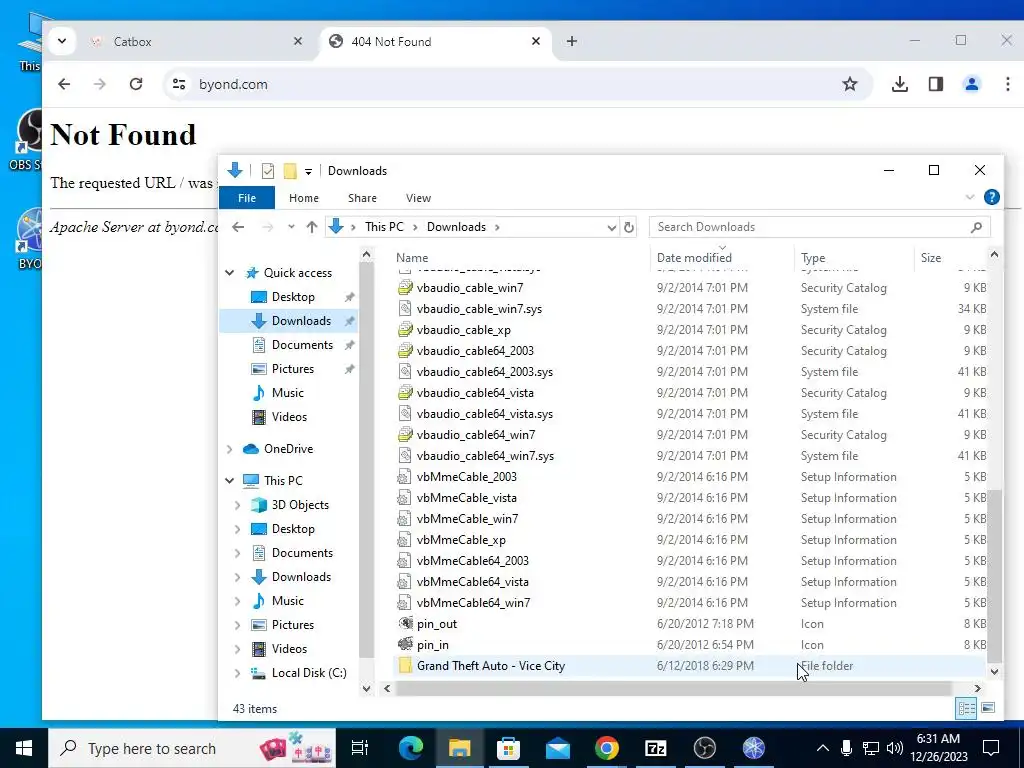Open the View ribbon tab
Image resolution: width=1024 pixels, height=768 pixels.
click(x=418, y=198)
